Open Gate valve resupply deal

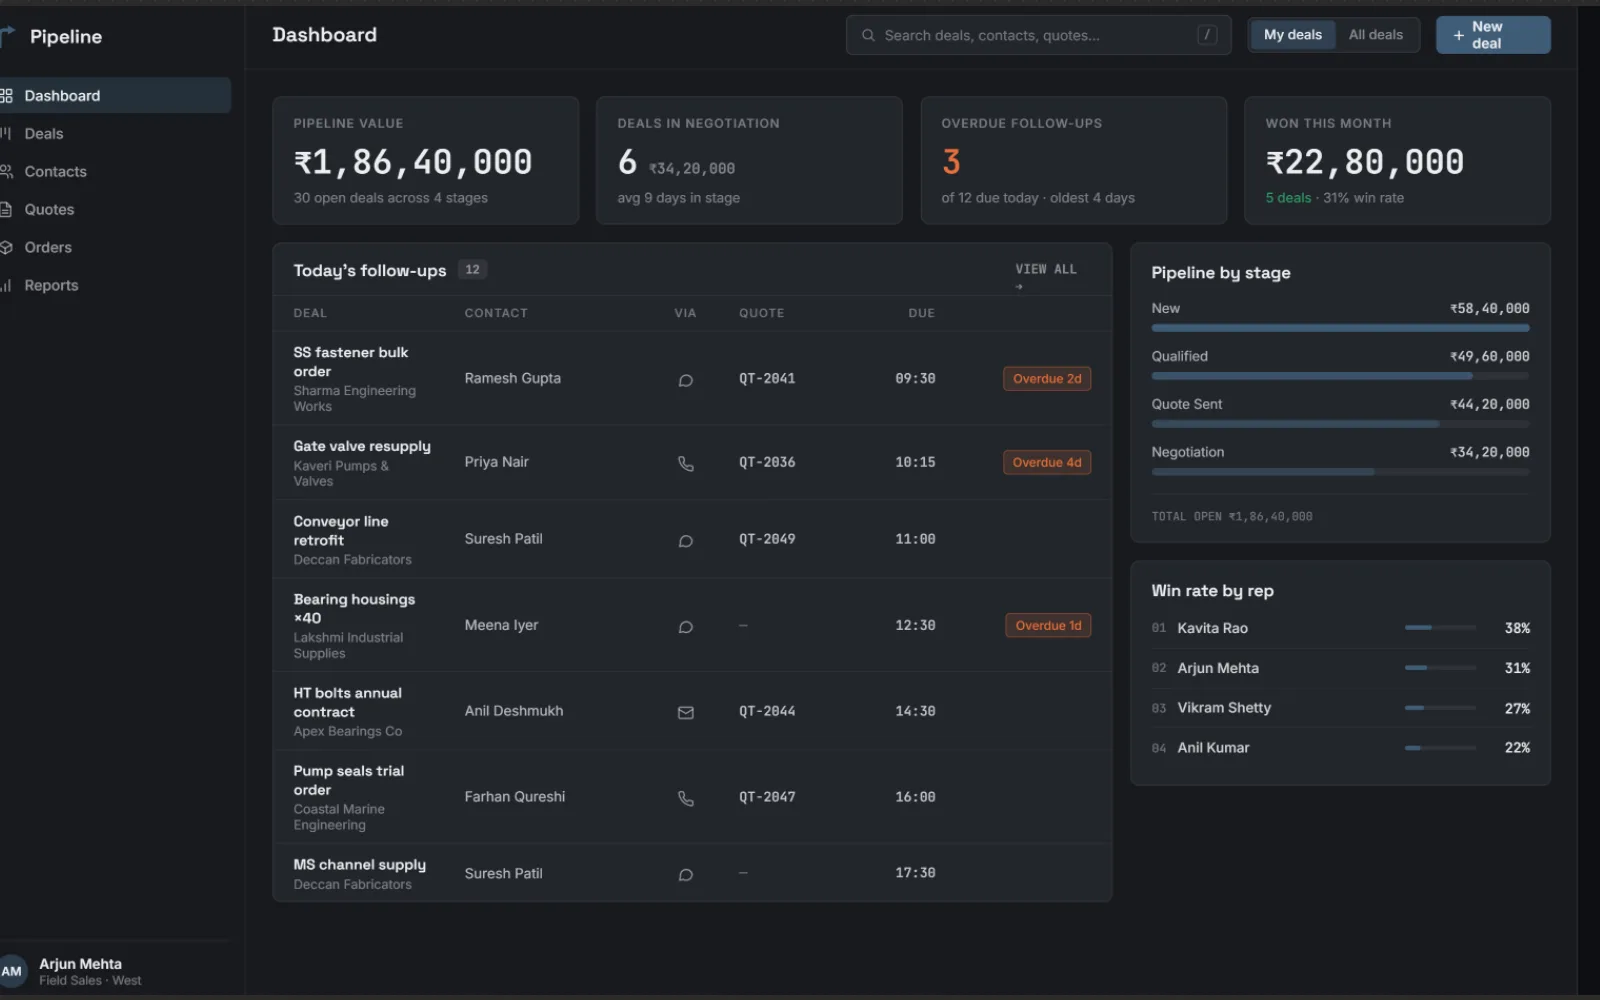point(362,447)
